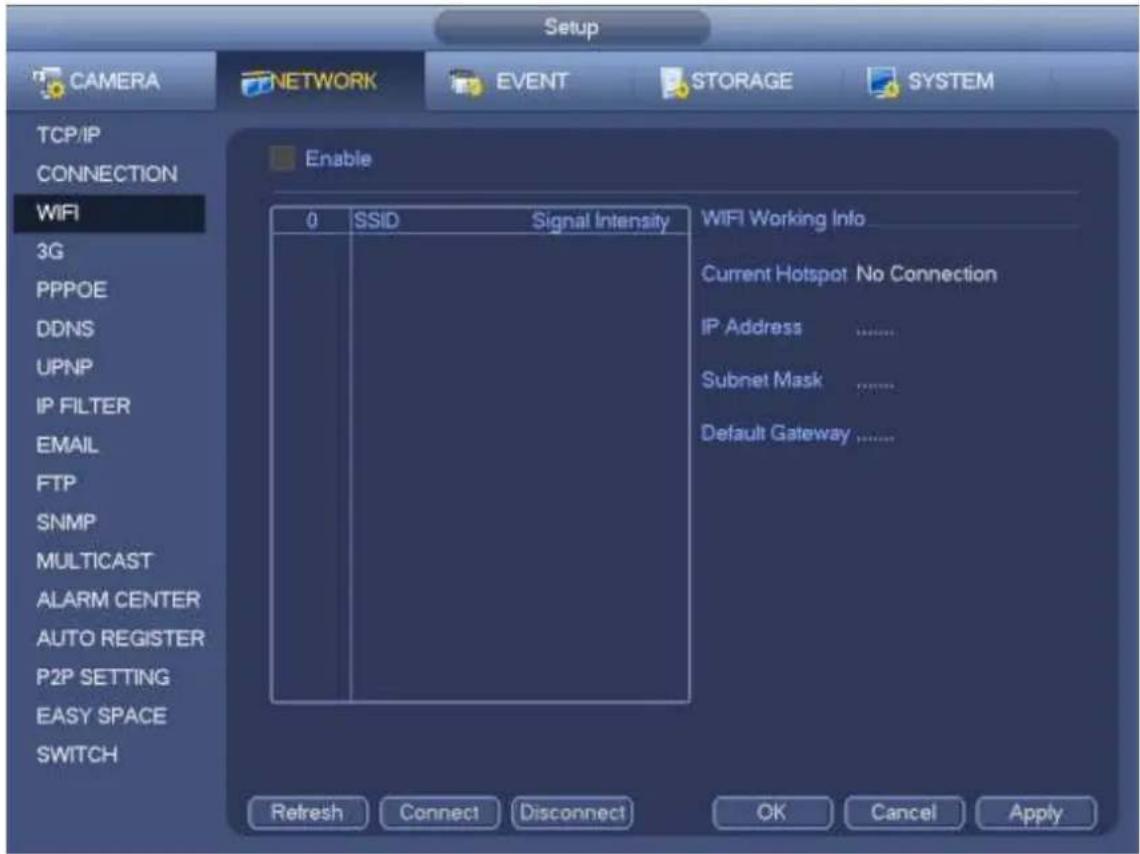Click the EVENT tab icon
This screenshot has width=1140, height=854.
[x=465, y=83]
